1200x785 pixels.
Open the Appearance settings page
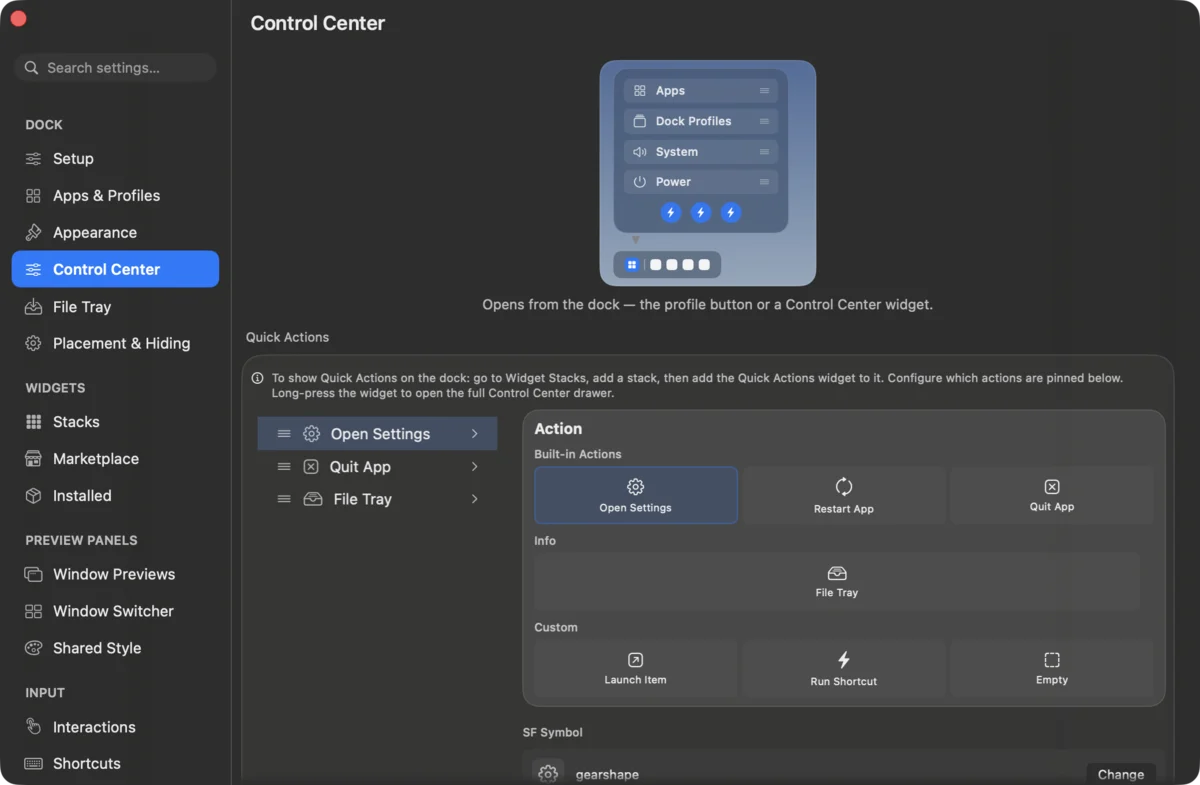pyautogui.click(x=115, y=233)
